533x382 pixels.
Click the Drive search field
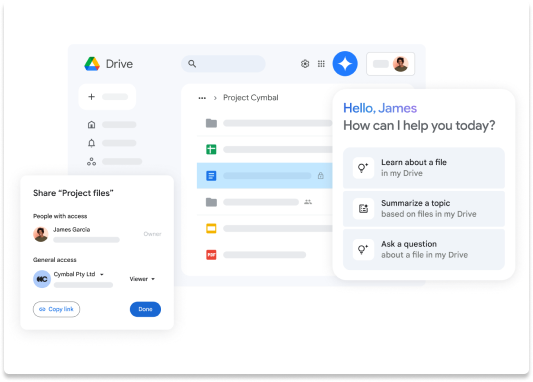(x=223, y=64)
